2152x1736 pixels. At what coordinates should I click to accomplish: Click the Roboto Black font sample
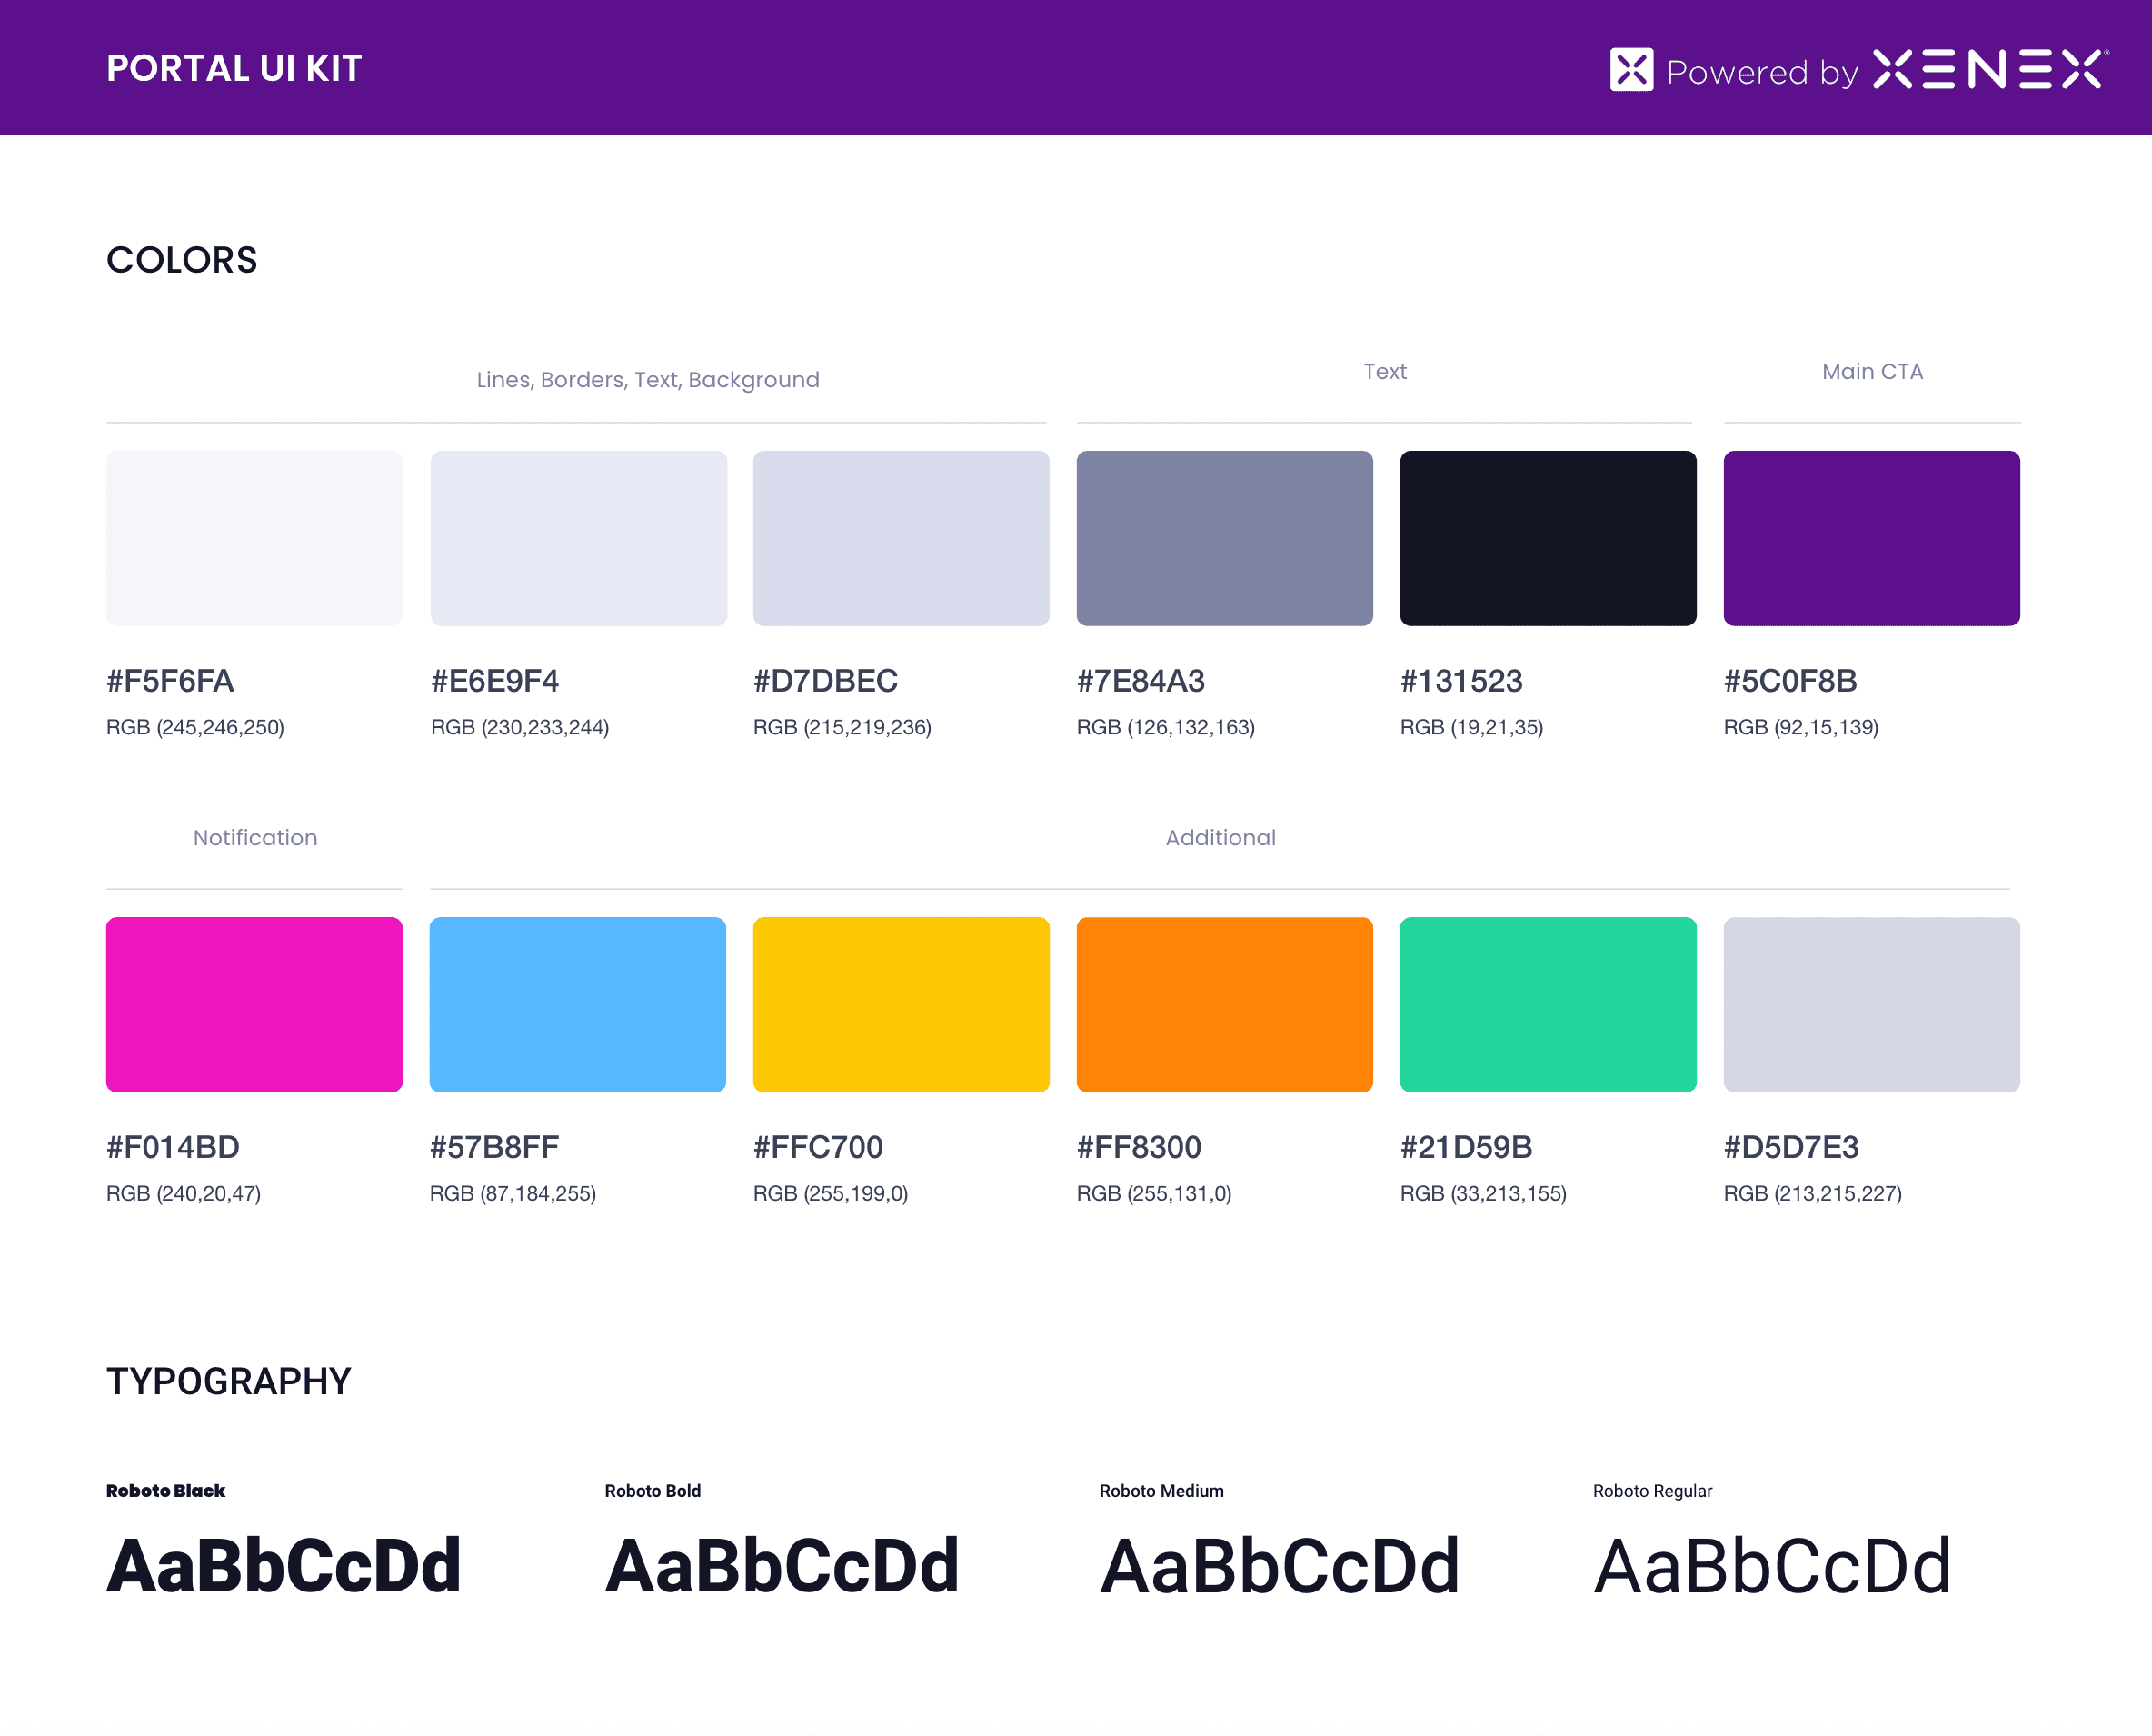click(x=284, y=1566)
